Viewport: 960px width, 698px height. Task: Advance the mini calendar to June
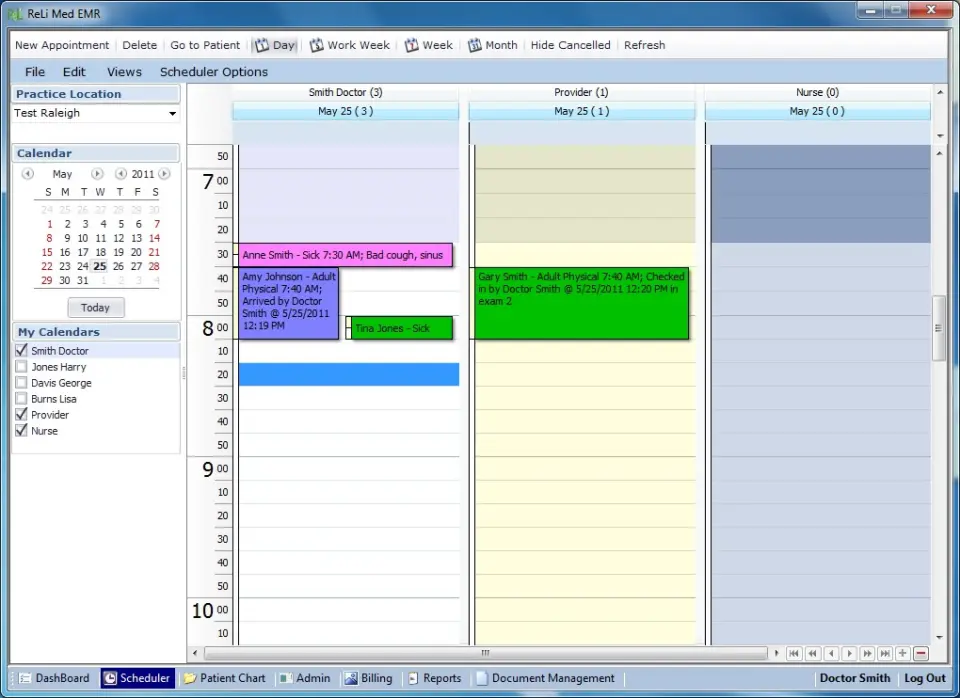pyautogui.click(x=97, y=173)
